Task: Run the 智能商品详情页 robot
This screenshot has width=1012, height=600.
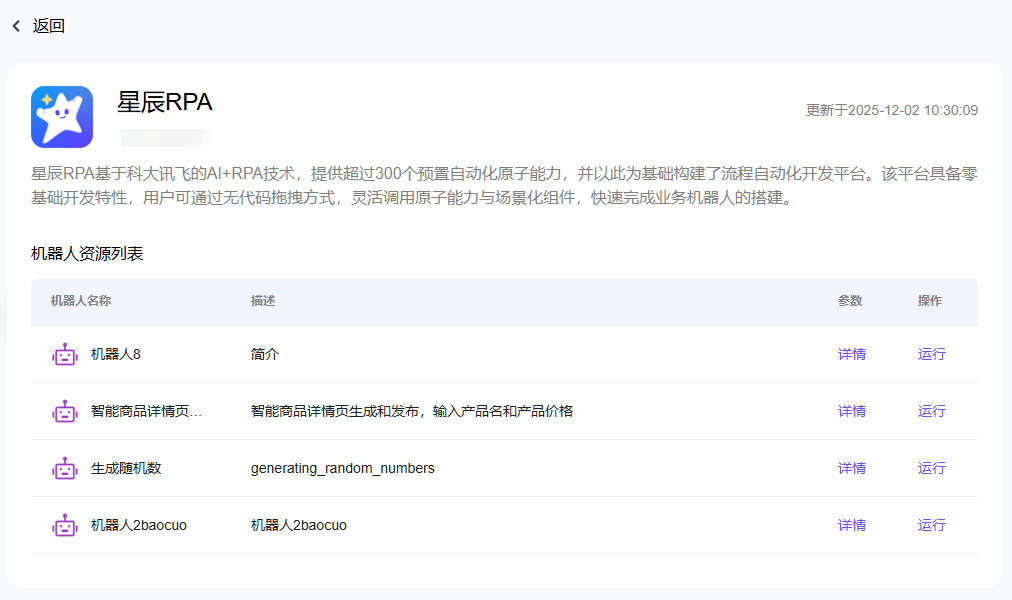Action: [x=931, y=411]
